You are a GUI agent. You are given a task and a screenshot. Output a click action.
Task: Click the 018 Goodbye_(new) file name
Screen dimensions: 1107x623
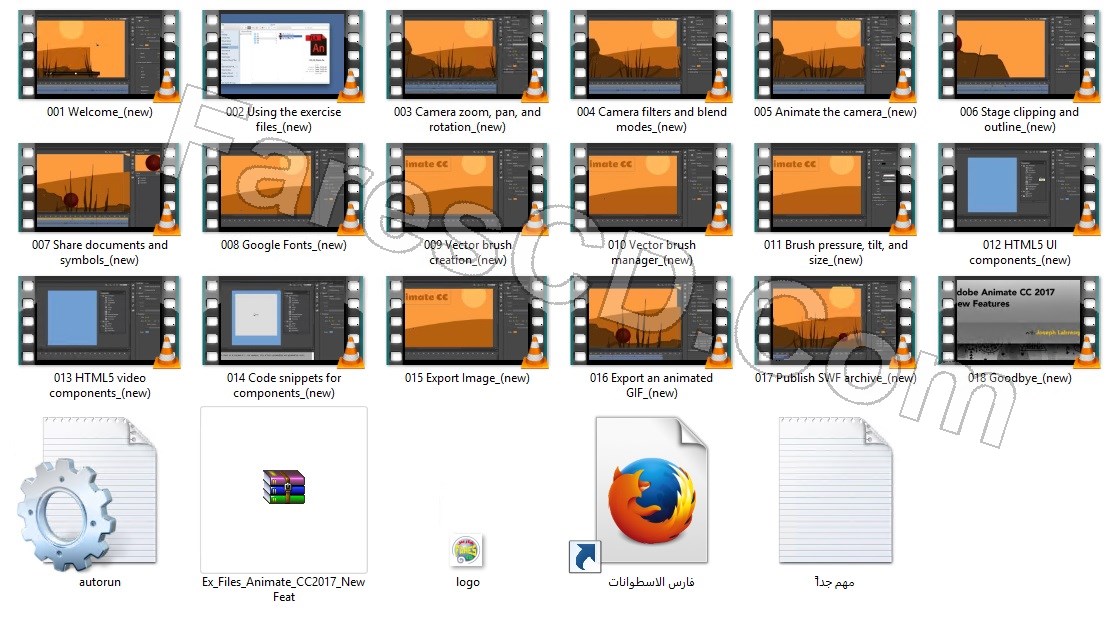tap(1019, 378)
